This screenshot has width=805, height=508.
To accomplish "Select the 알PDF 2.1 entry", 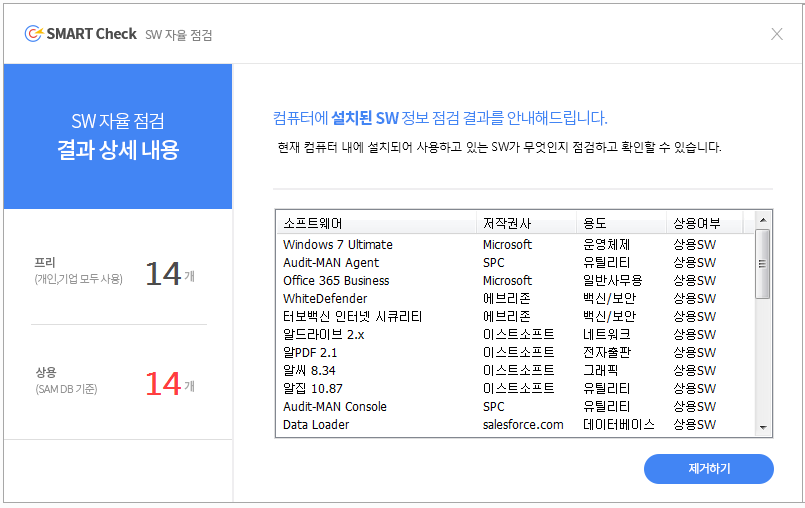I will click(x=310, y=353).
